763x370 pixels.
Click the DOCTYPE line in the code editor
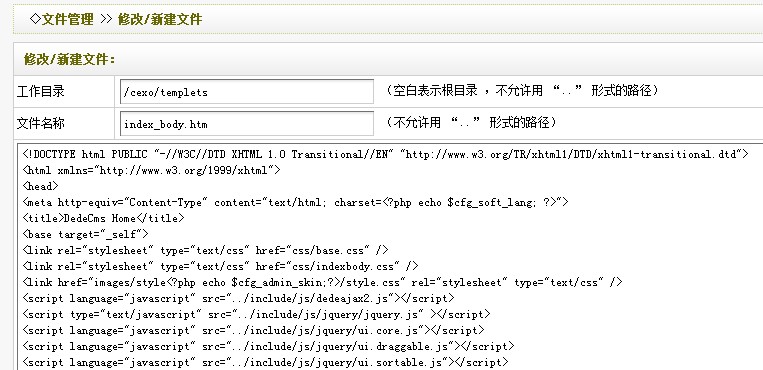[x=385, y=154]
